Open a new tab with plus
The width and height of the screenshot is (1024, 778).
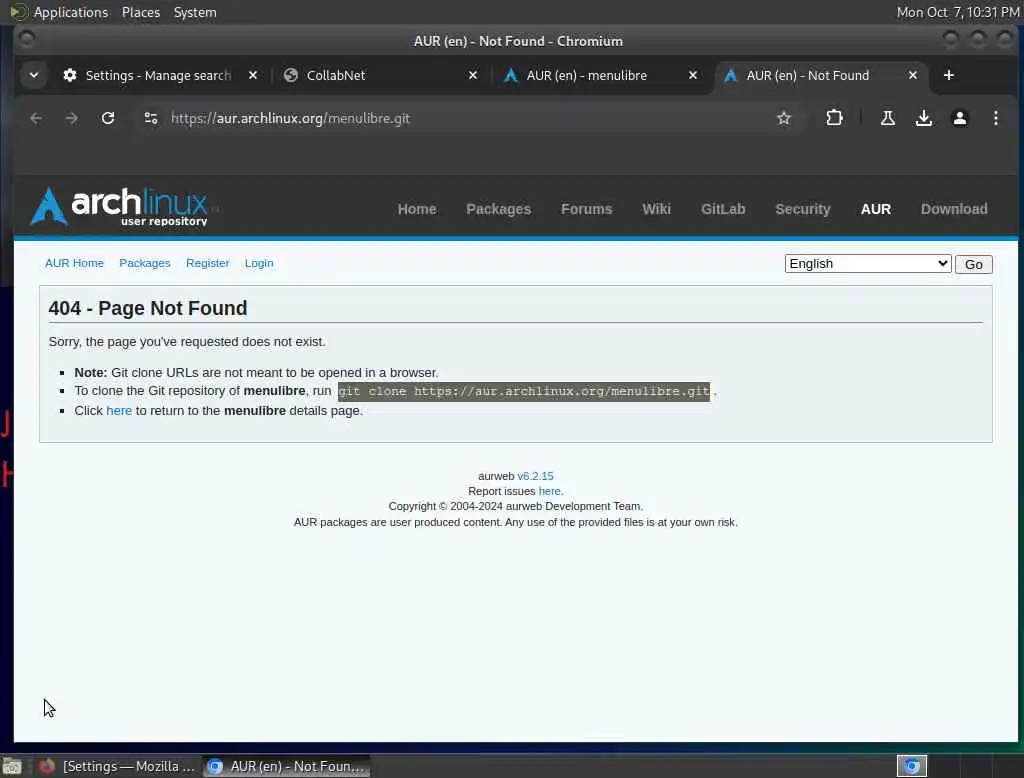tap(949, 75)
